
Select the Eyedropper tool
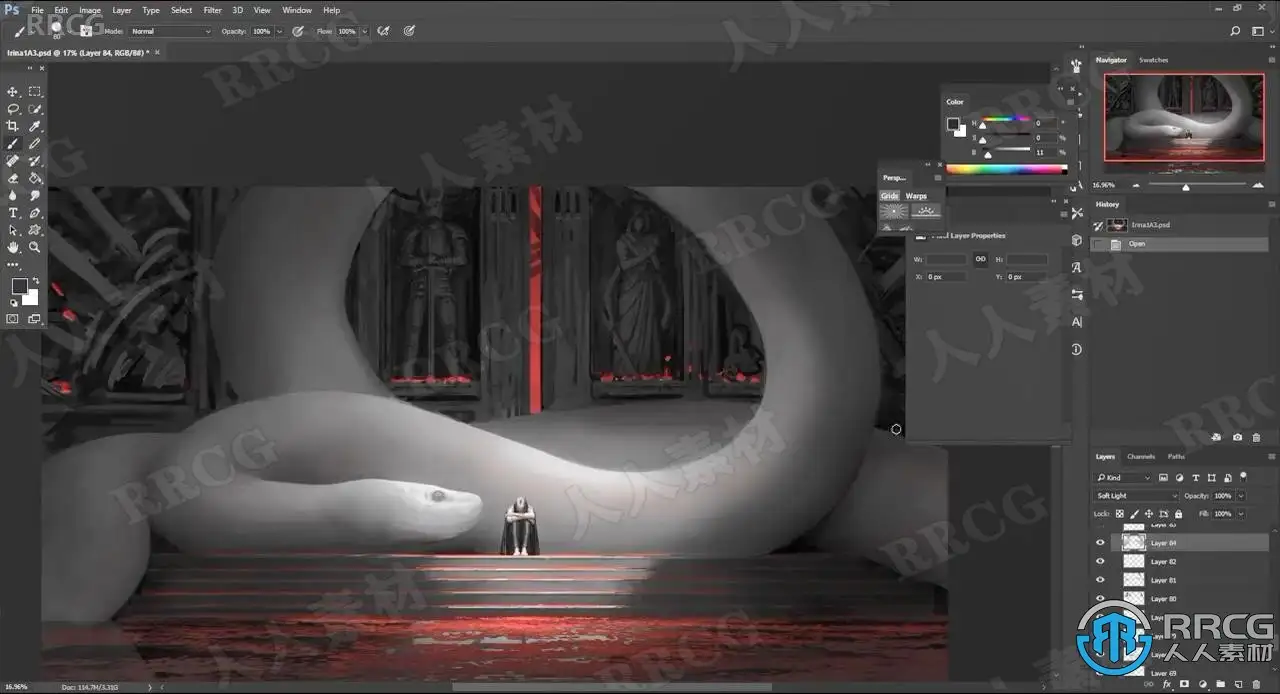35,126
